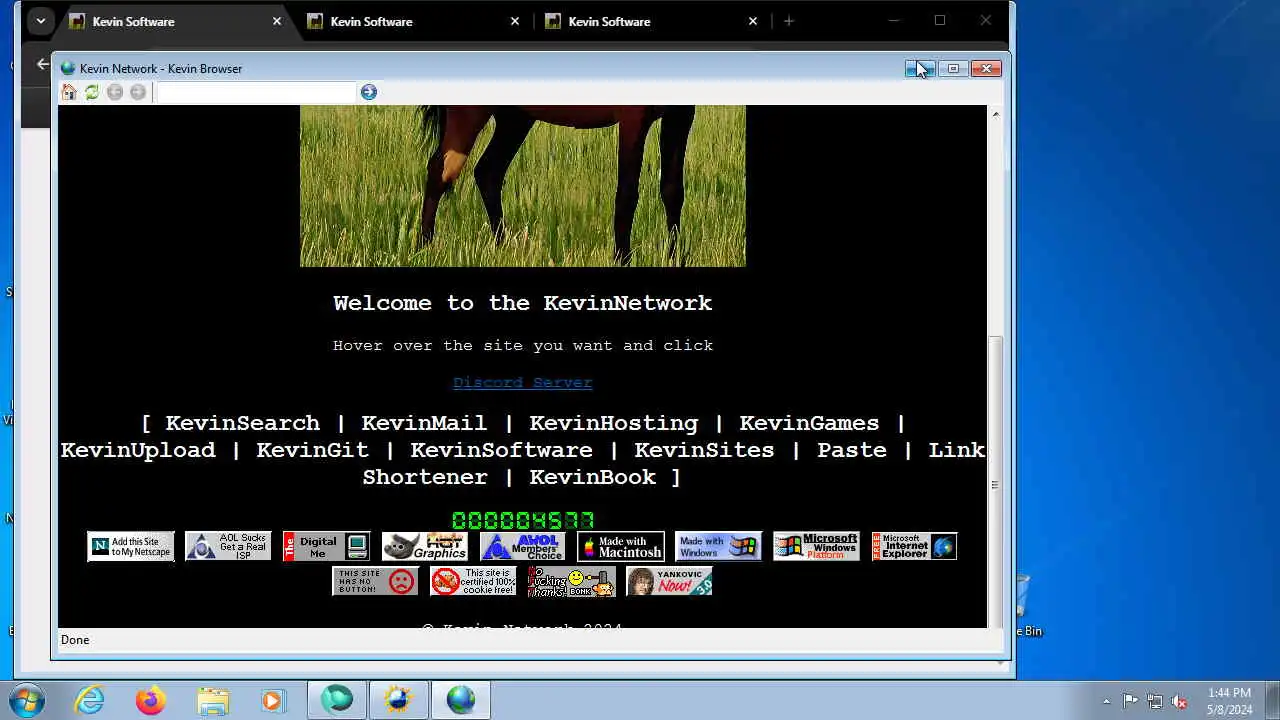Click the back arrow in the background browser
This screenshot has width=1280, height=720.
tap(42, 64)
